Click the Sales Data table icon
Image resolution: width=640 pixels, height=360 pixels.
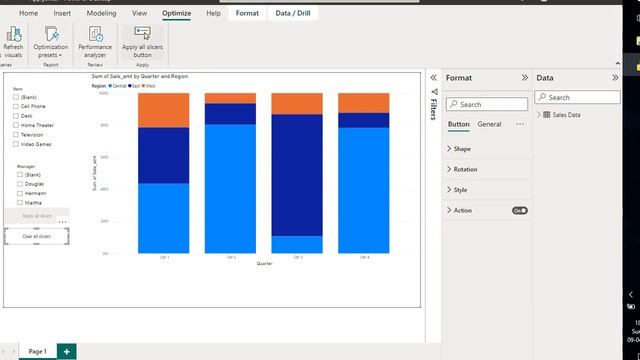coord(547,115)
